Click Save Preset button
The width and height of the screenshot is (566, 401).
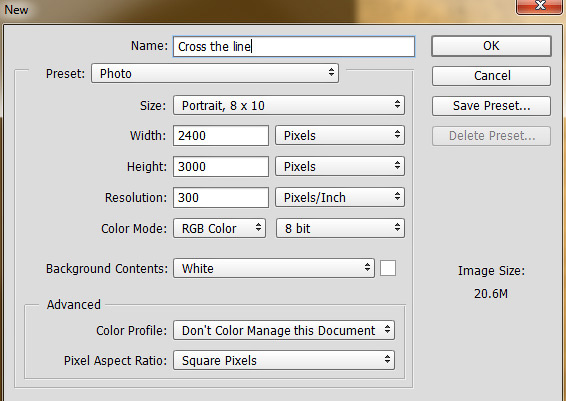(x=491, y=106)
